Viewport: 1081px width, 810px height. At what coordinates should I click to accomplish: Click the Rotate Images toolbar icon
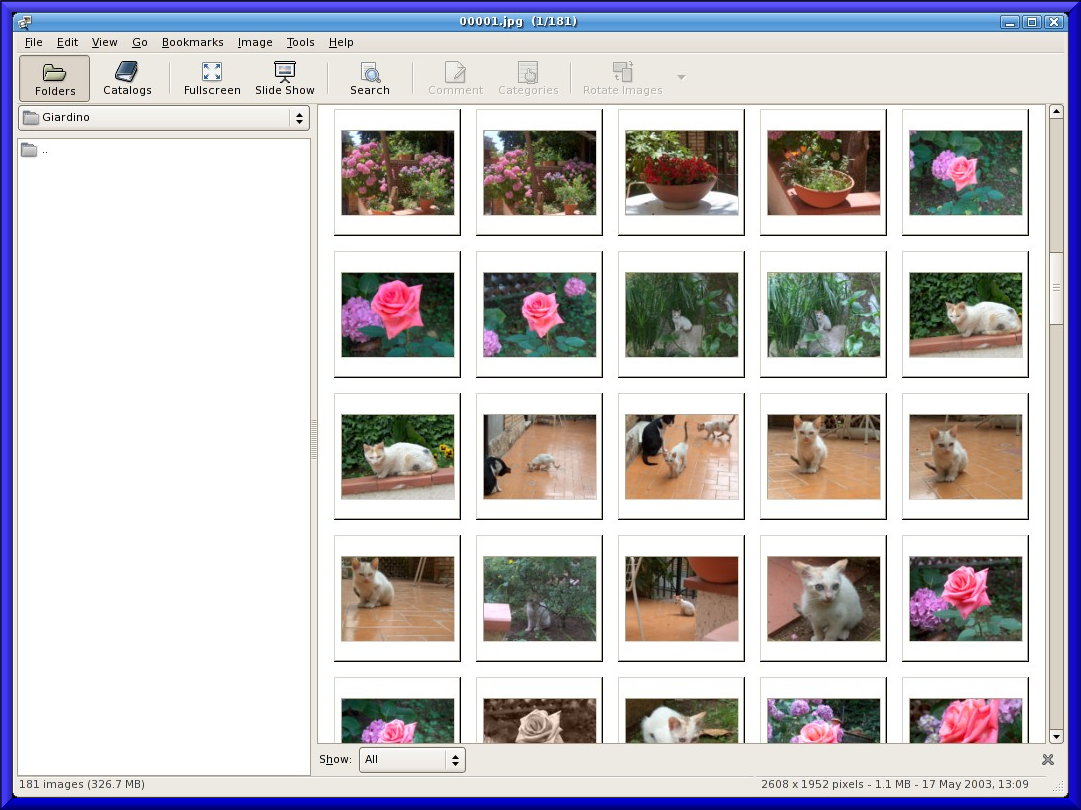[622, 78]
